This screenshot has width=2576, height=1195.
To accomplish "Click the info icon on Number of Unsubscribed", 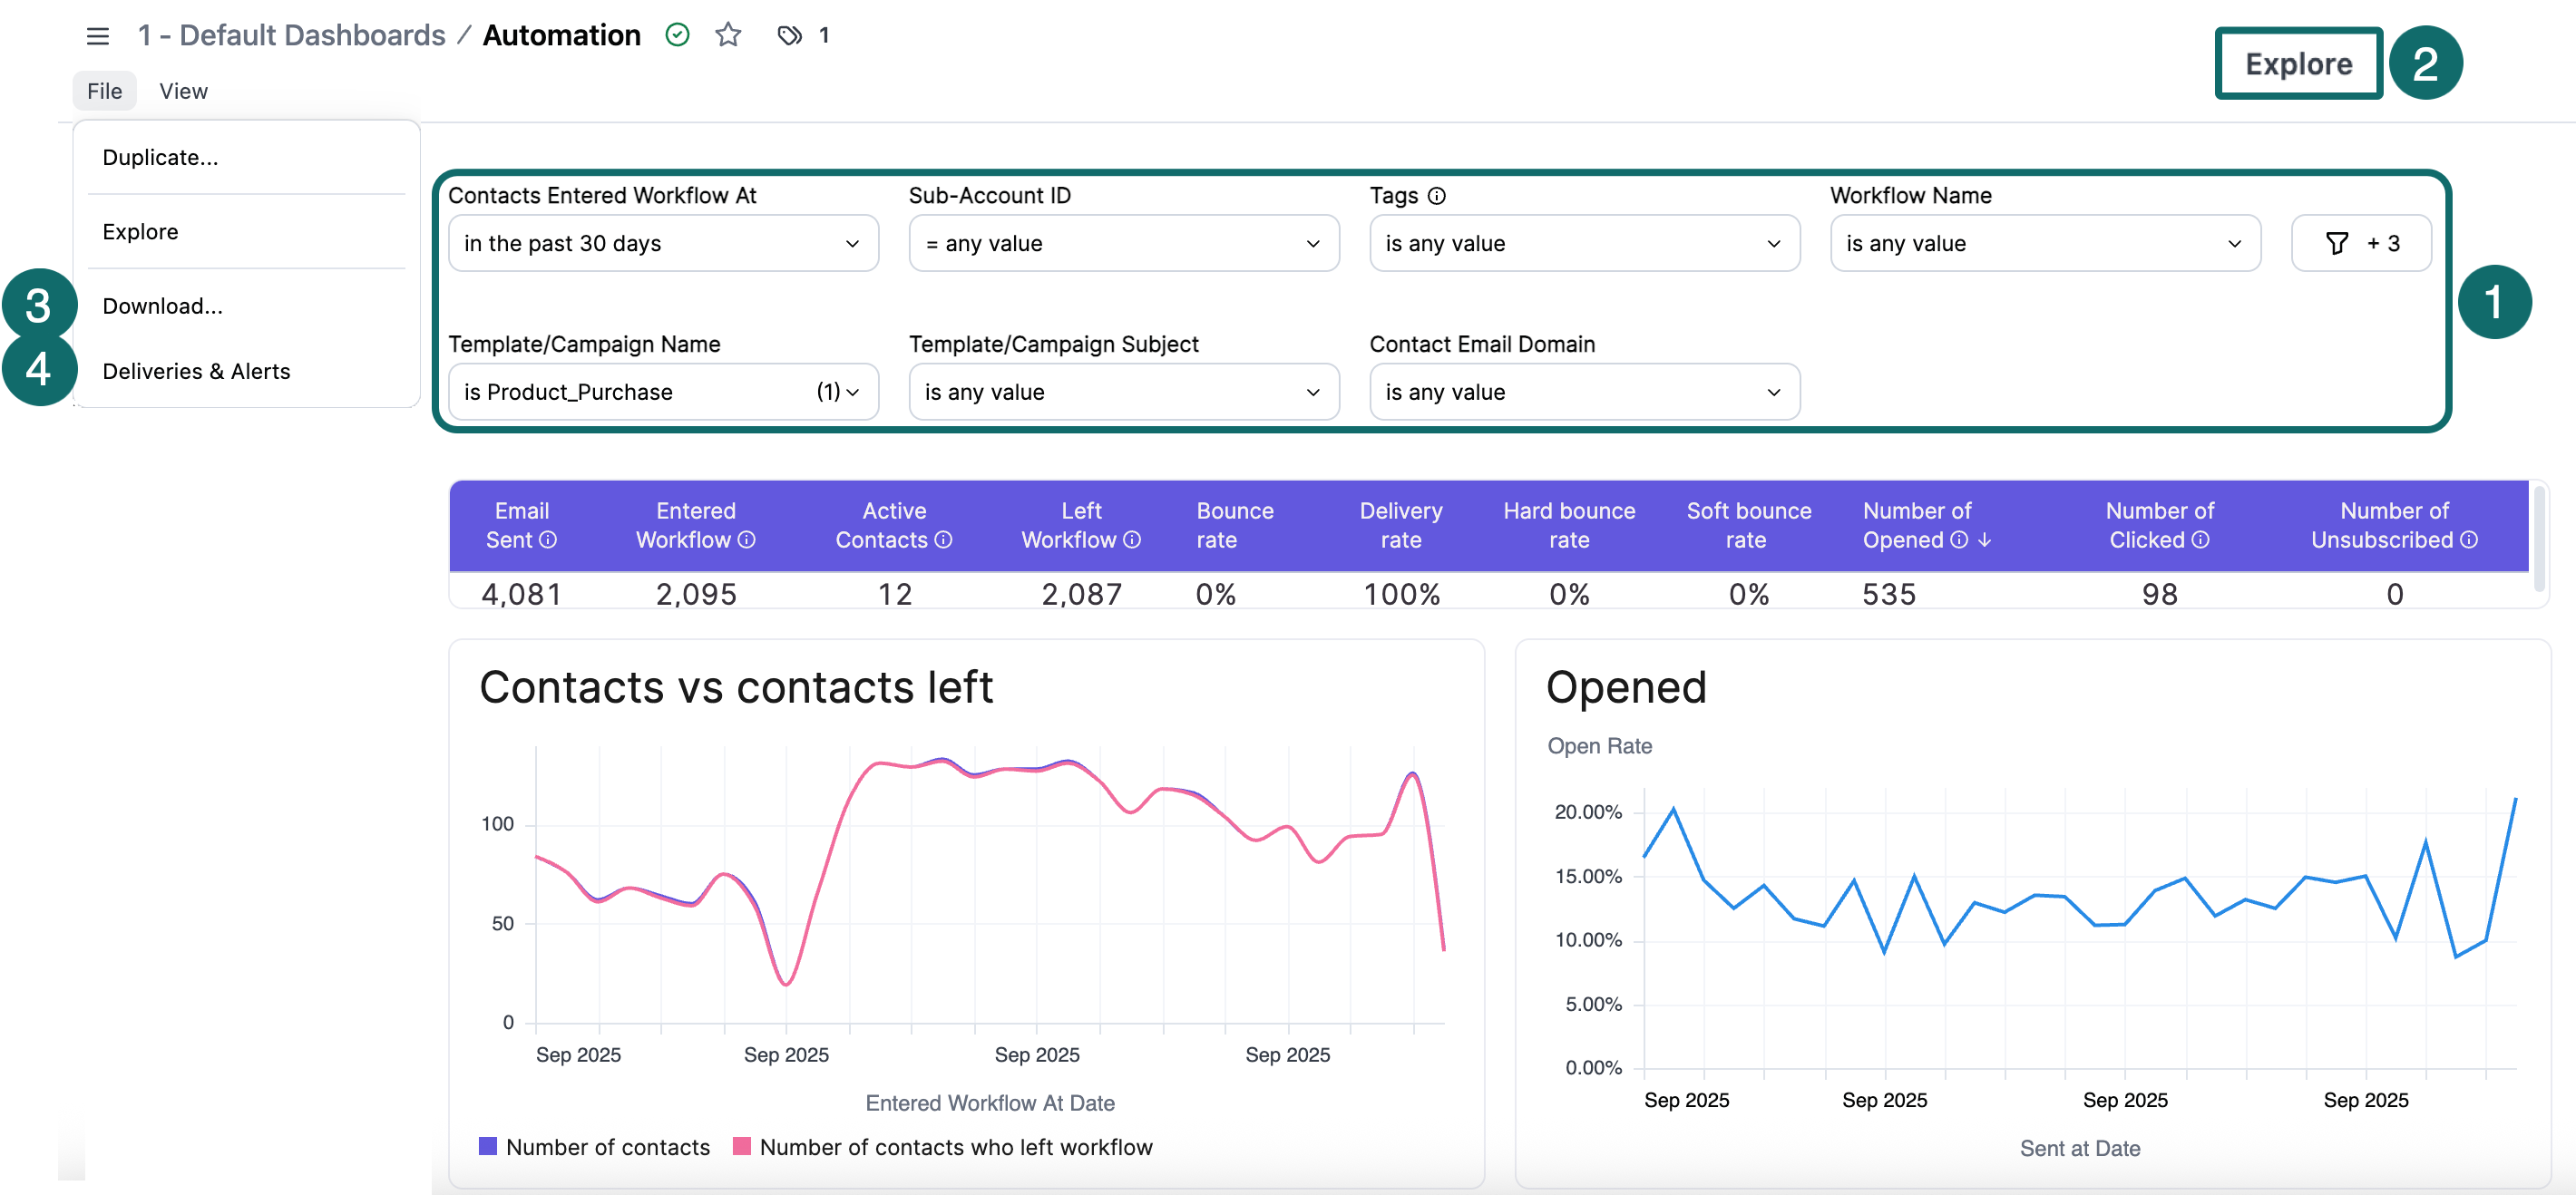I will [x=2472, y=541].
